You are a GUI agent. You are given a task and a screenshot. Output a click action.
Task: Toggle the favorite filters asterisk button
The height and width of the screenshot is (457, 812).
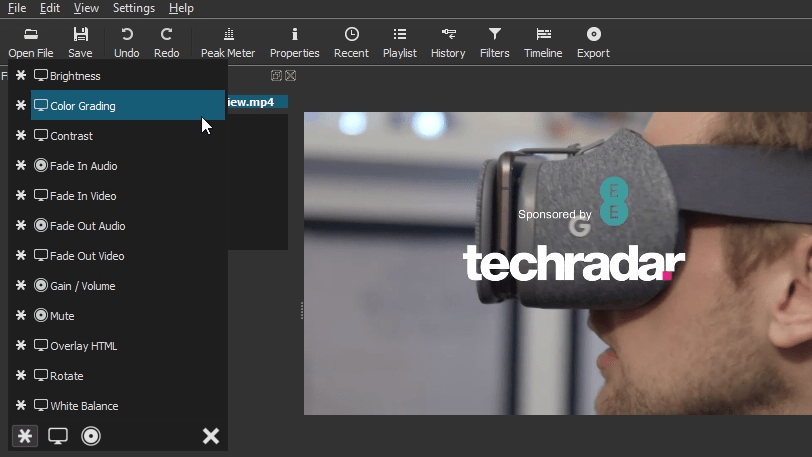pyautogui.click(x=25, y=436)
